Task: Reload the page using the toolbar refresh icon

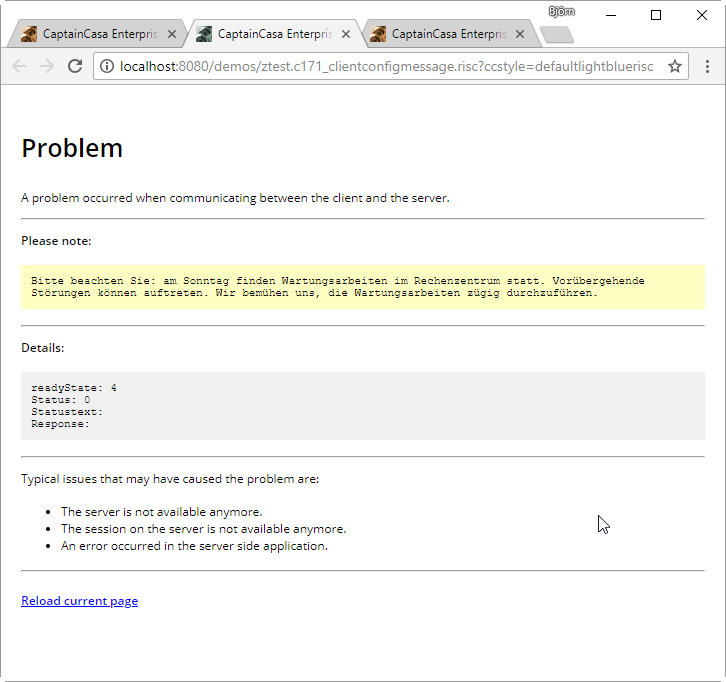Action: click(74, 66)
